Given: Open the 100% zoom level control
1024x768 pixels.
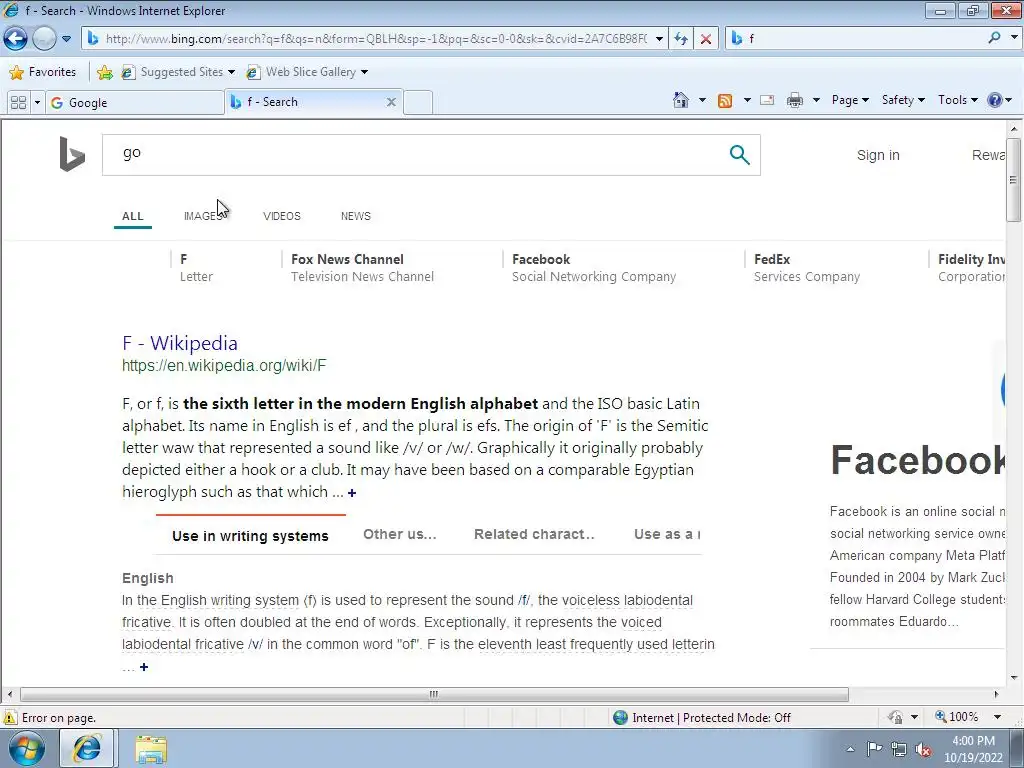Looking at the screenshot, I should (968, 717).
